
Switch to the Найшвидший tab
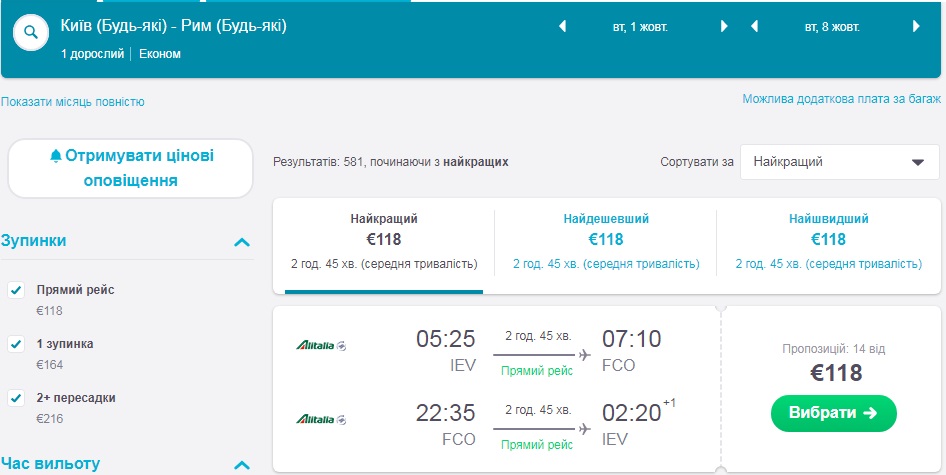(x=828, y=238)
